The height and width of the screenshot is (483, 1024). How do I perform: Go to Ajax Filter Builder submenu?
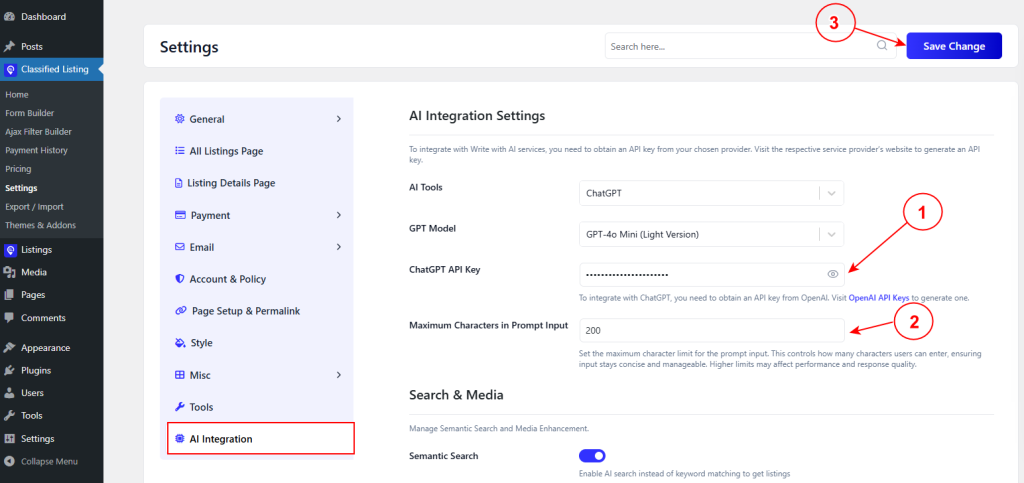(x=38, y=132)
